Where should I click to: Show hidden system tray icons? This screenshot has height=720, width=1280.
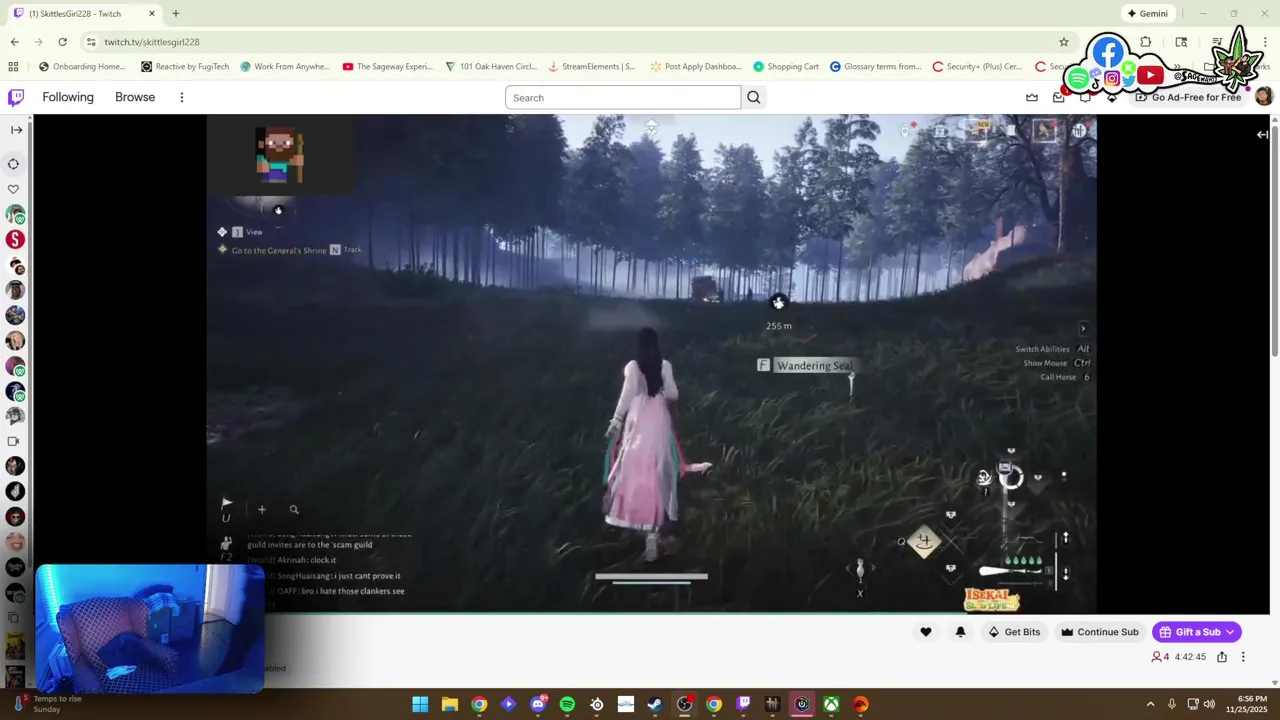pos(1150,704)
